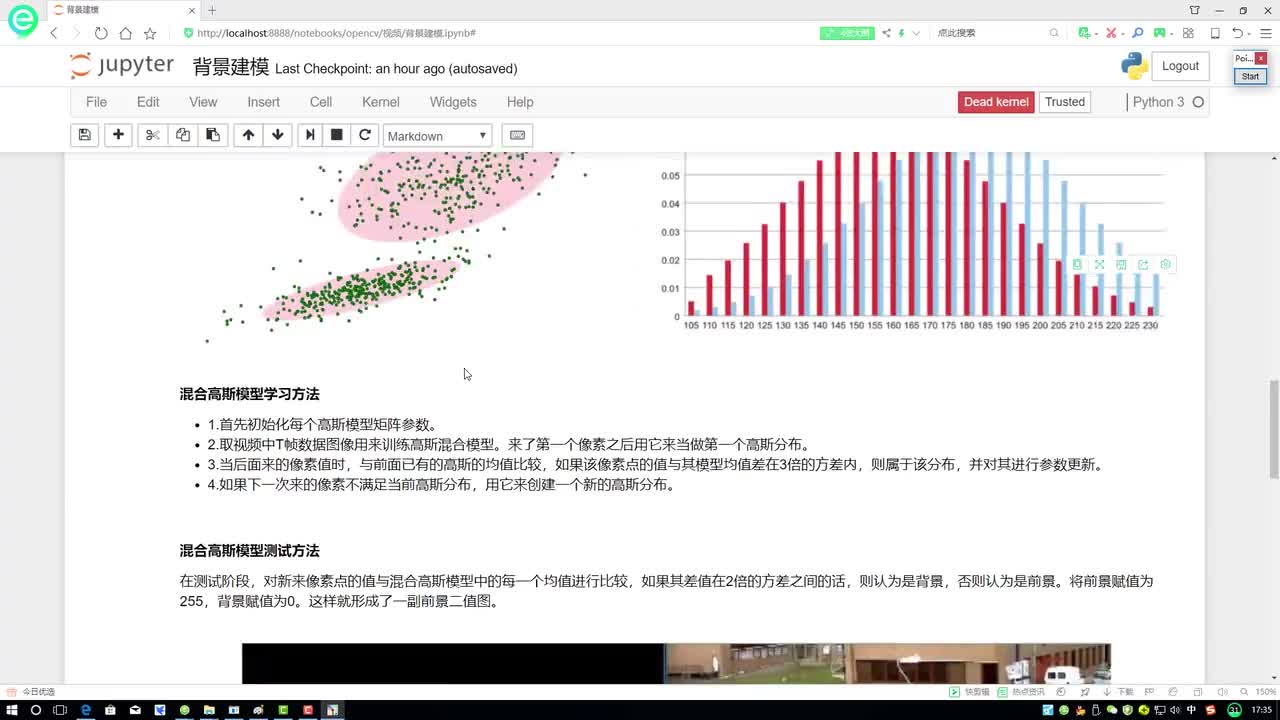Click the settings gear on the image toolbar

tap(1165, 264)
